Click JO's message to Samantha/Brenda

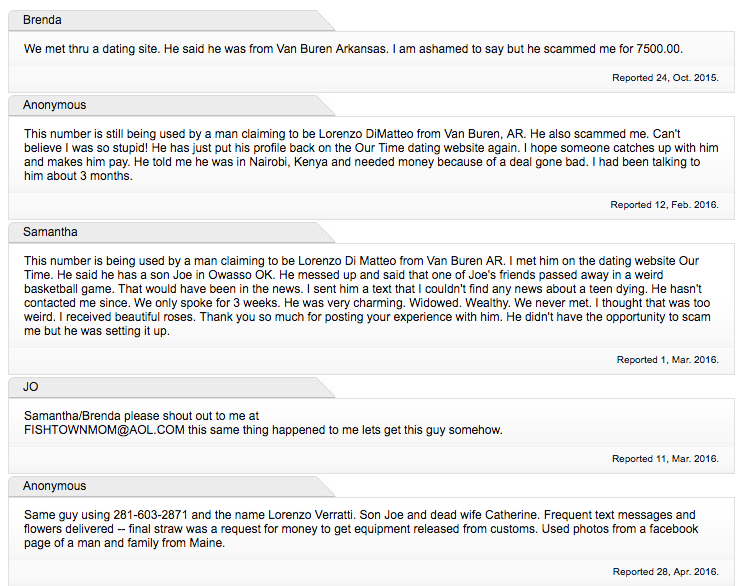click(263, 423)
